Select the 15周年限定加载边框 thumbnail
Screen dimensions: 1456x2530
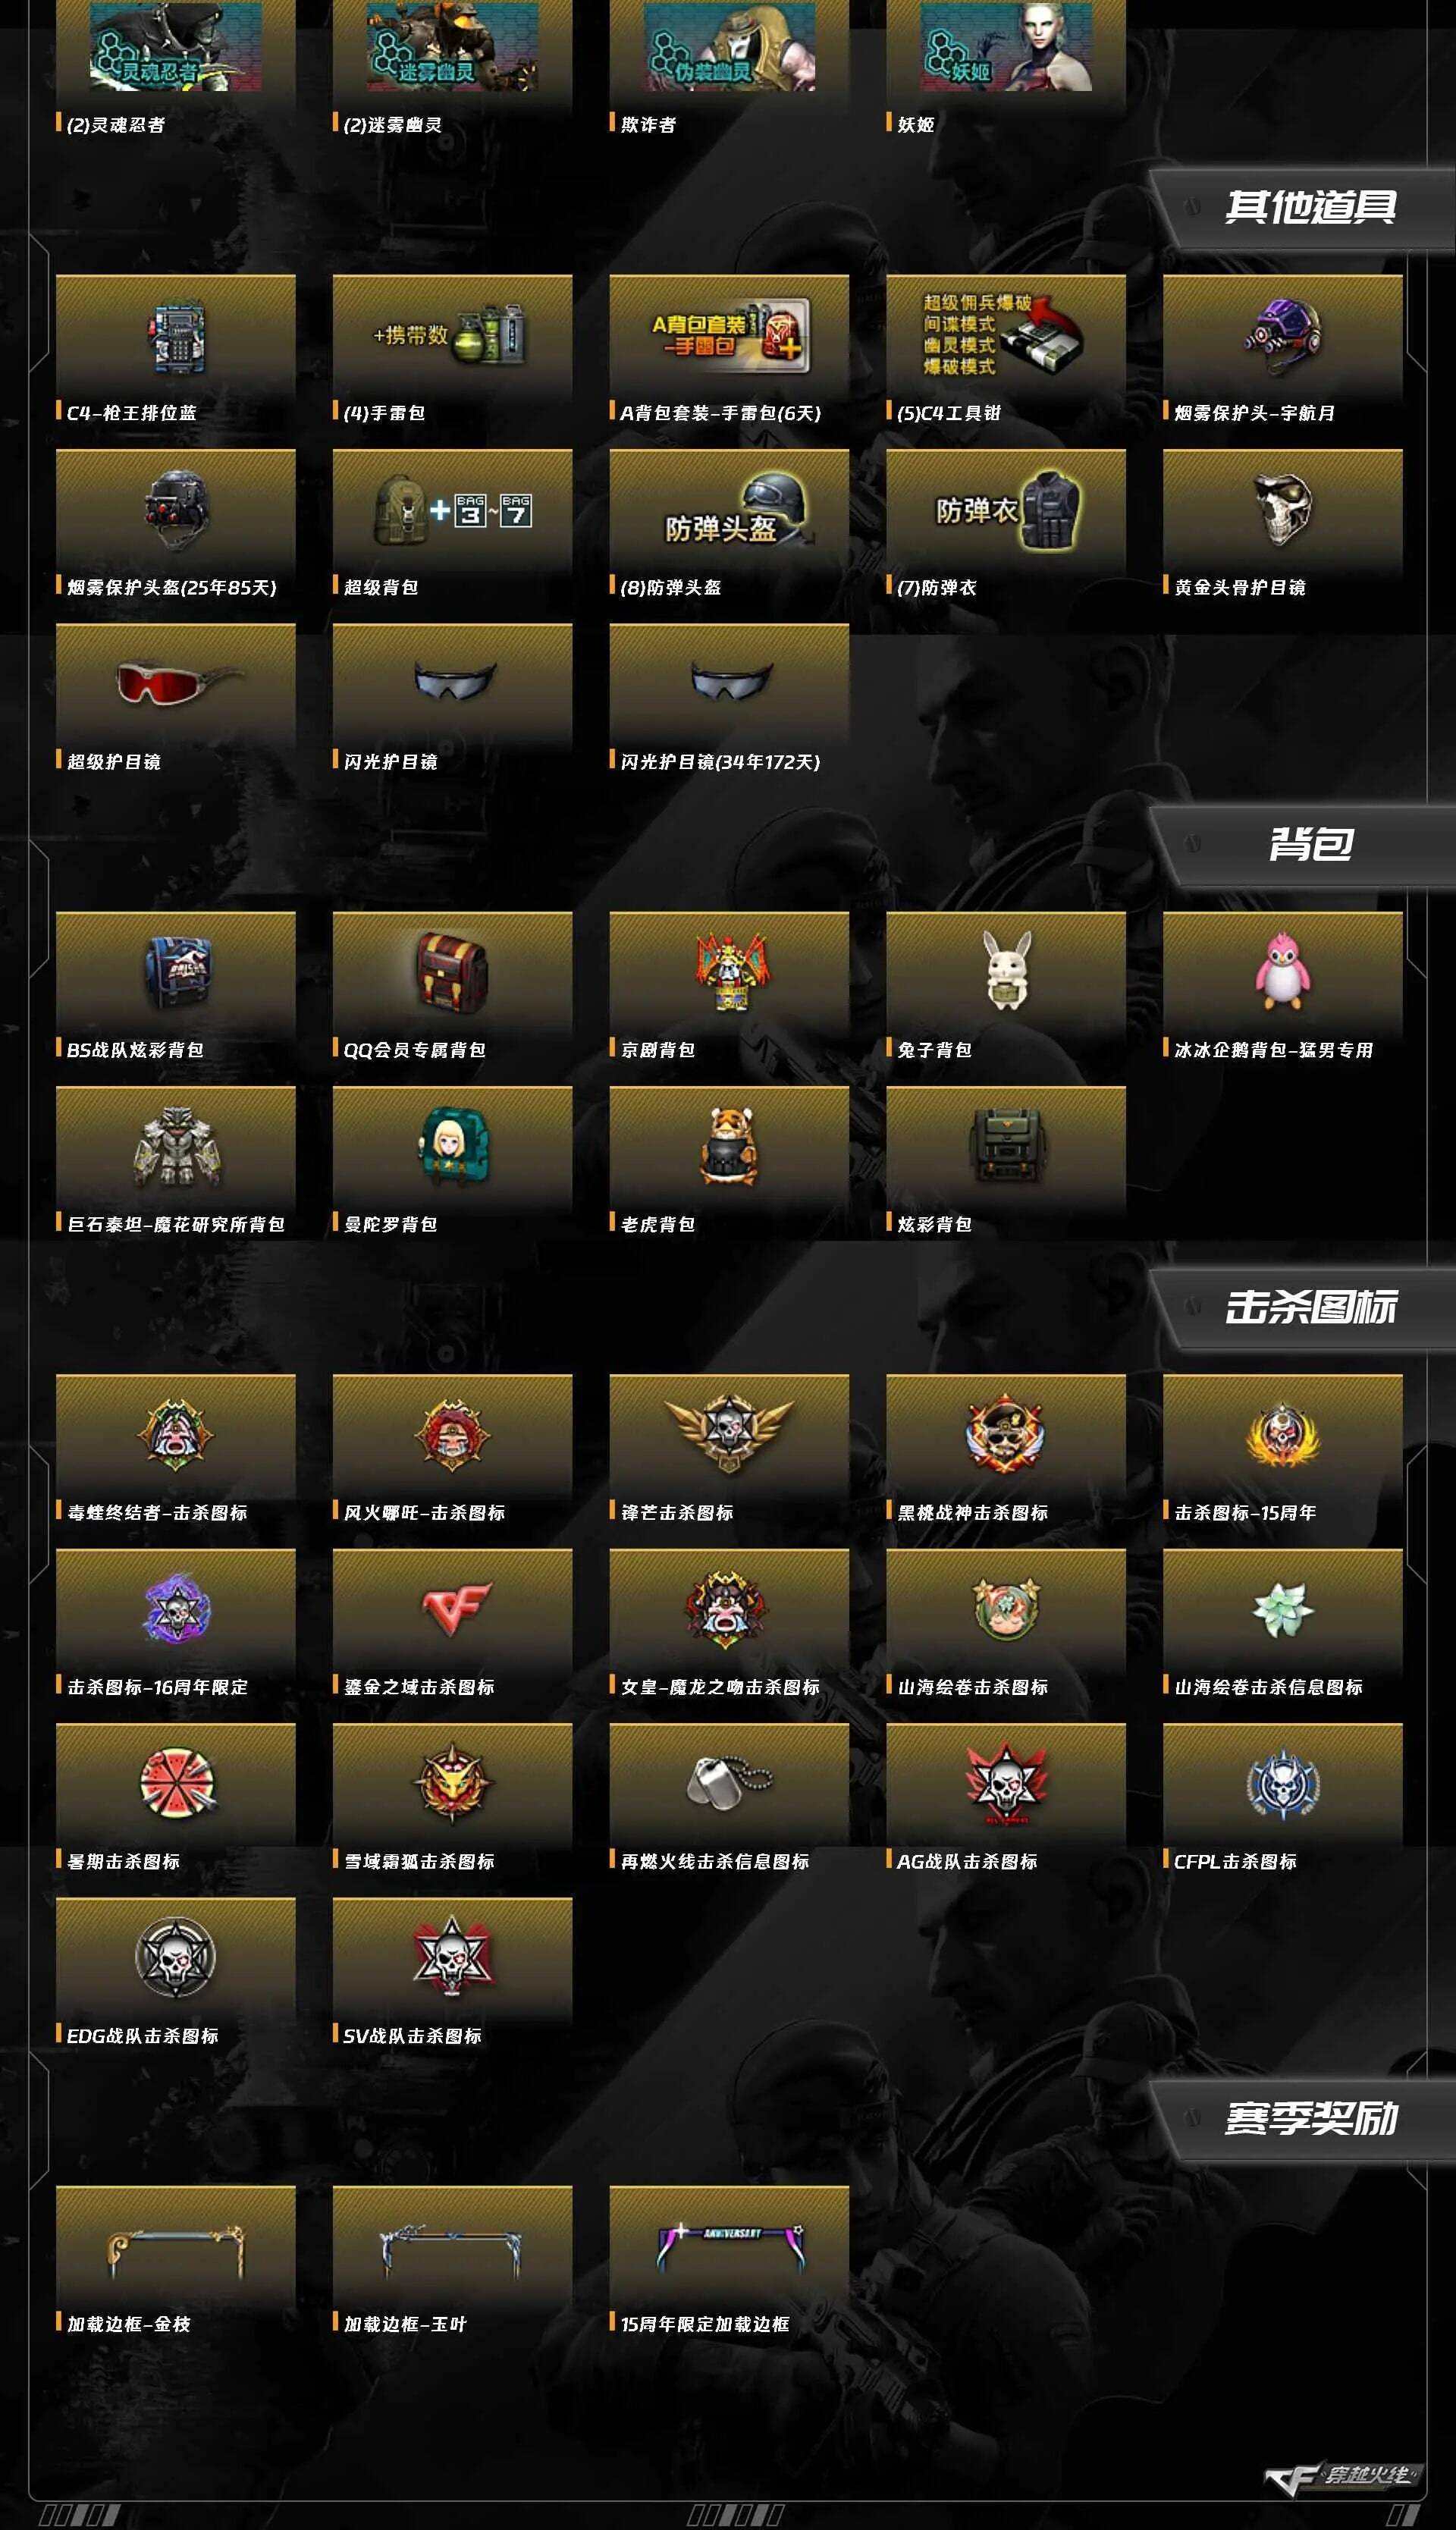(x=729, y=2250)
